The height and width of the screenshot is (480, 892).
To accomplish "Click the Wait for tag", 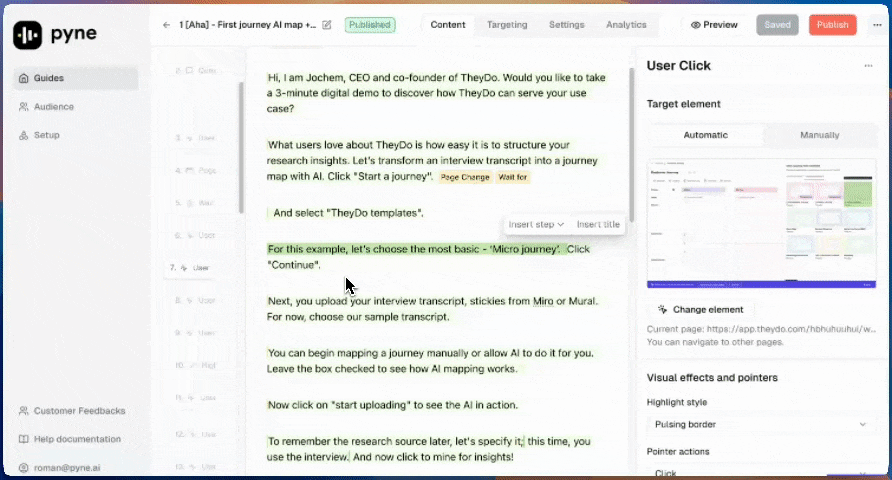I will click(x=513, y=177).
